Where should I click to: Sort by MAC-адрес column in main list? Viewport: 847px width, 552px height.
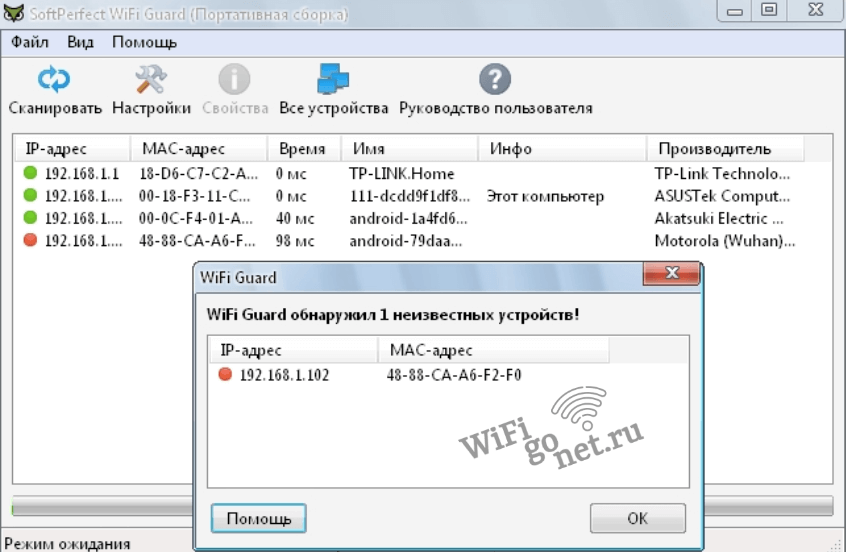[x=199, y=149]
